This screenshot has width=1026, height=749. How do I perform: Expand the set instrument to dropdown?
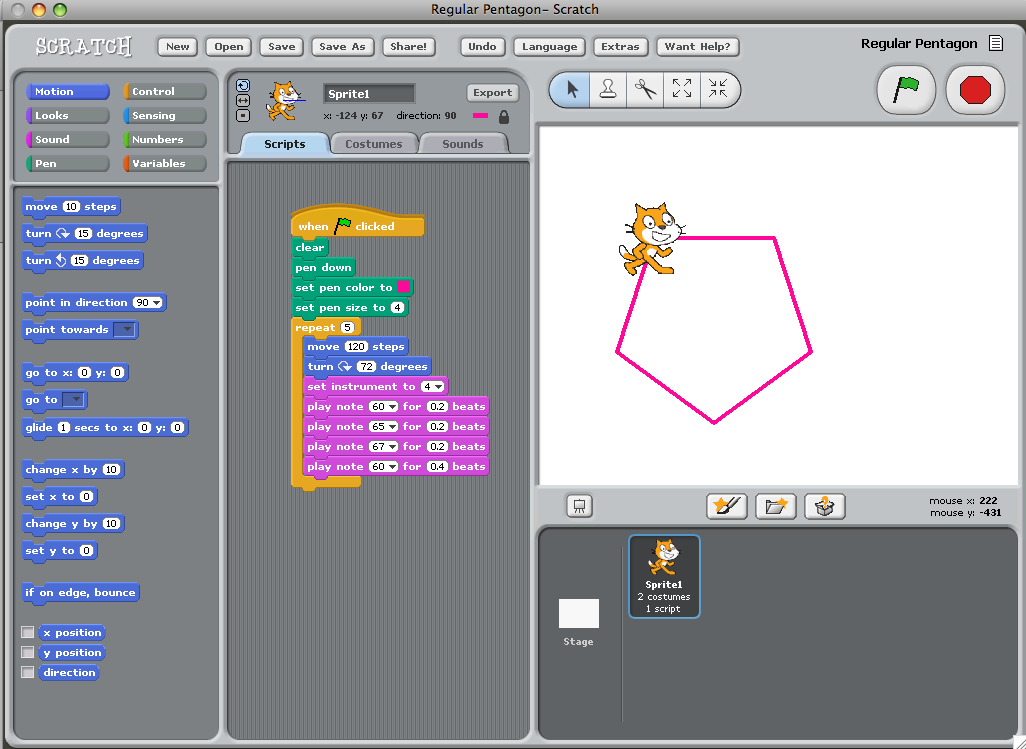coord(441,387)
